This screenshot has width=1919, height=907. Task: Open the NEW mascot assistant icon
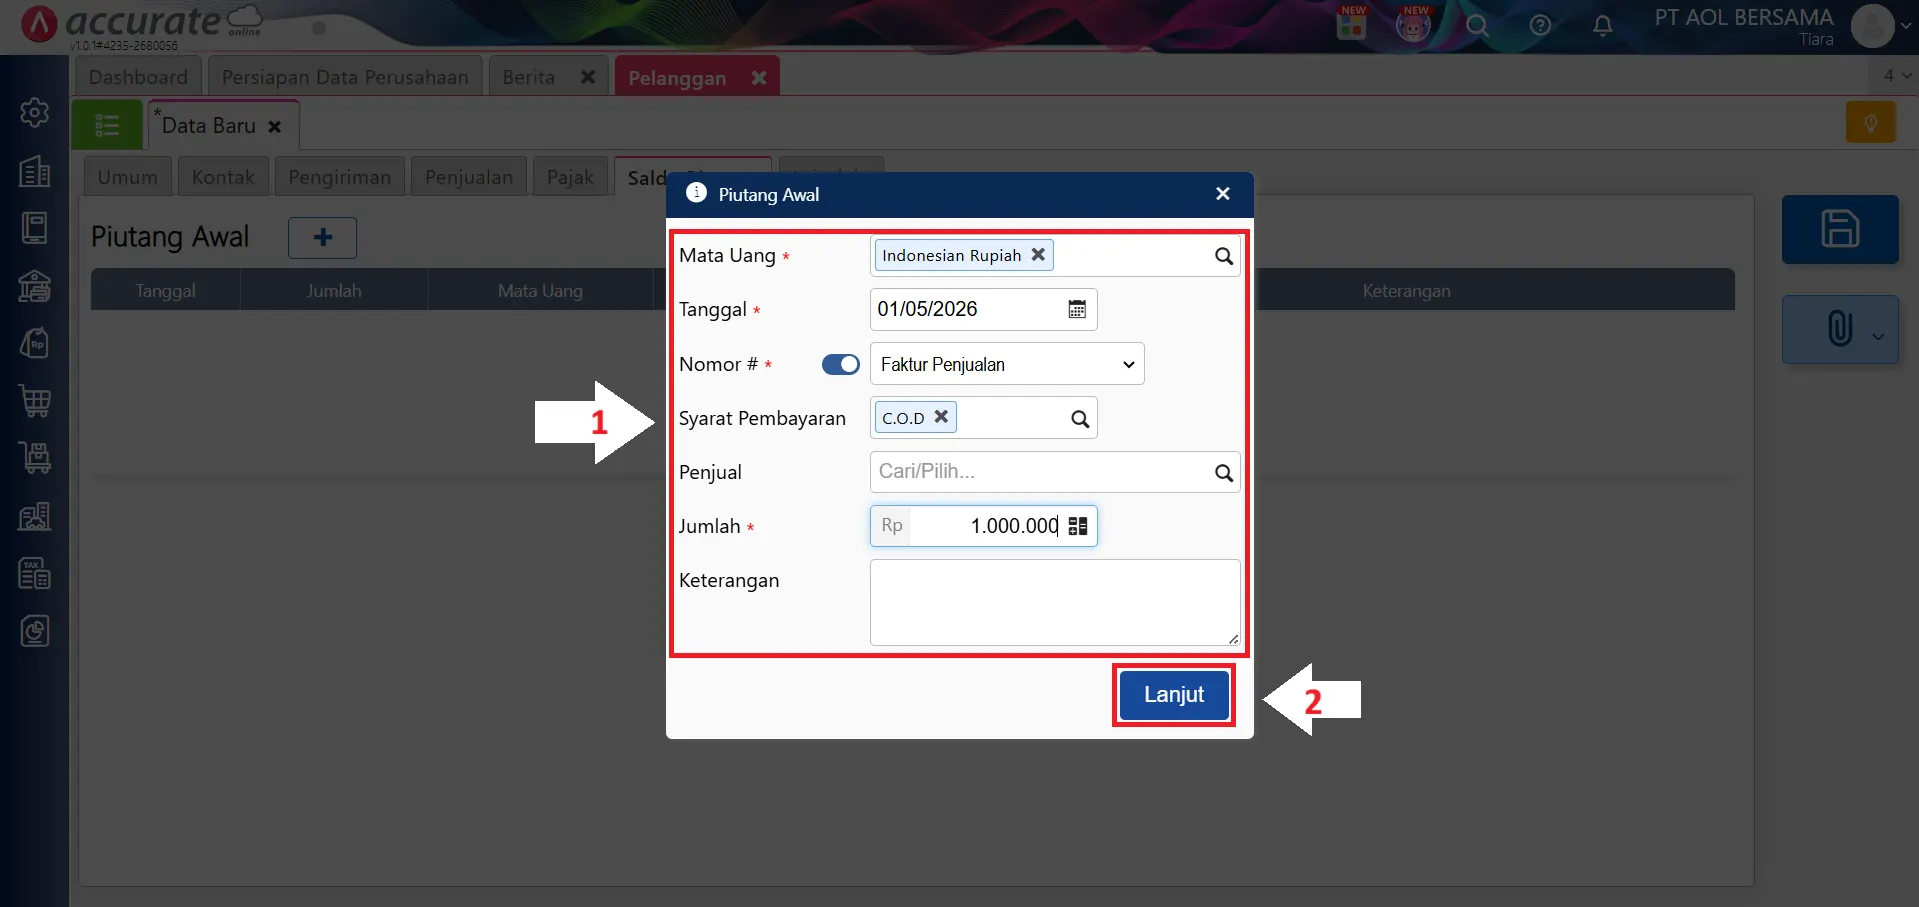pyautogui.click(x=1413, y=24)
